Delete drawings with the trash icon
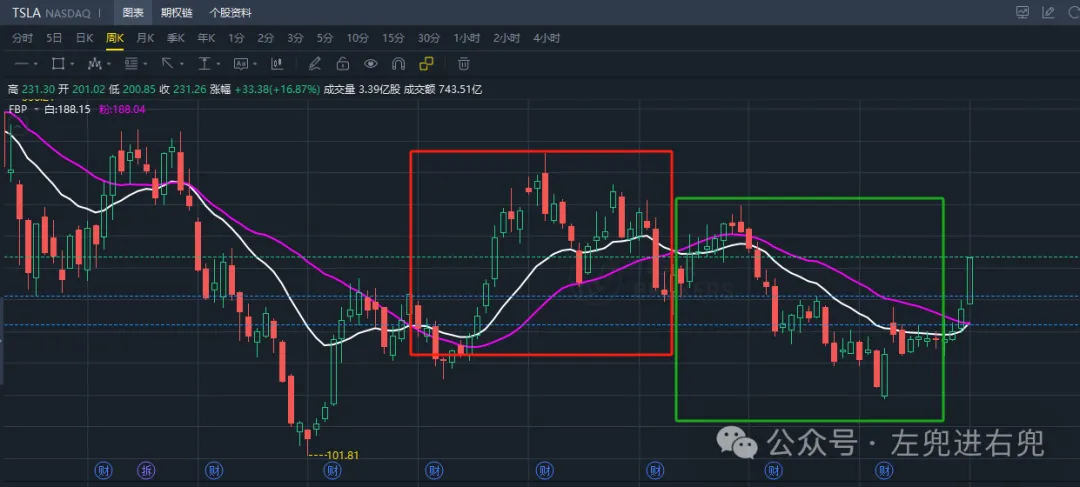 point(464,64)
